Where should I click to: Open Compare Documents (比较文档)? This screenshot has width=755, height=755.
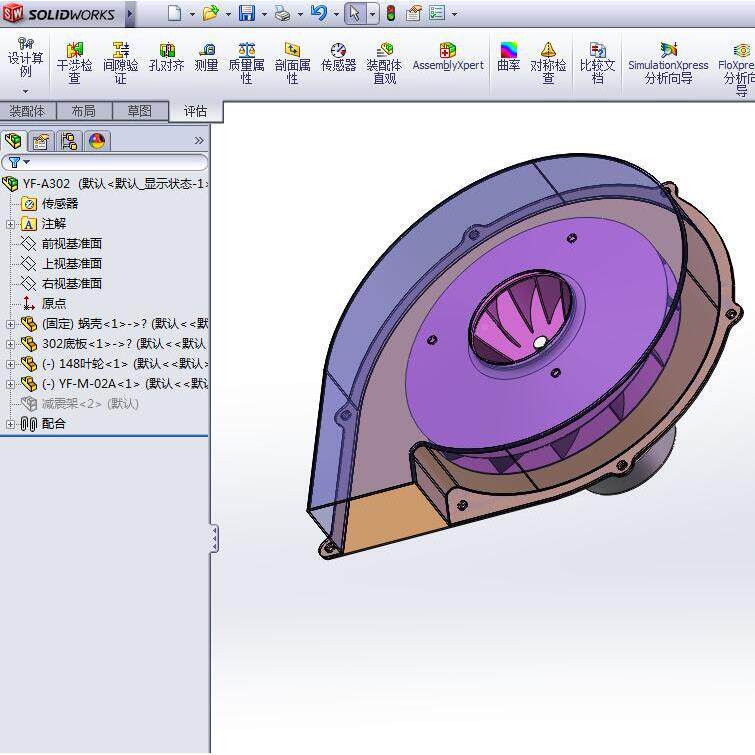[598, 64]
